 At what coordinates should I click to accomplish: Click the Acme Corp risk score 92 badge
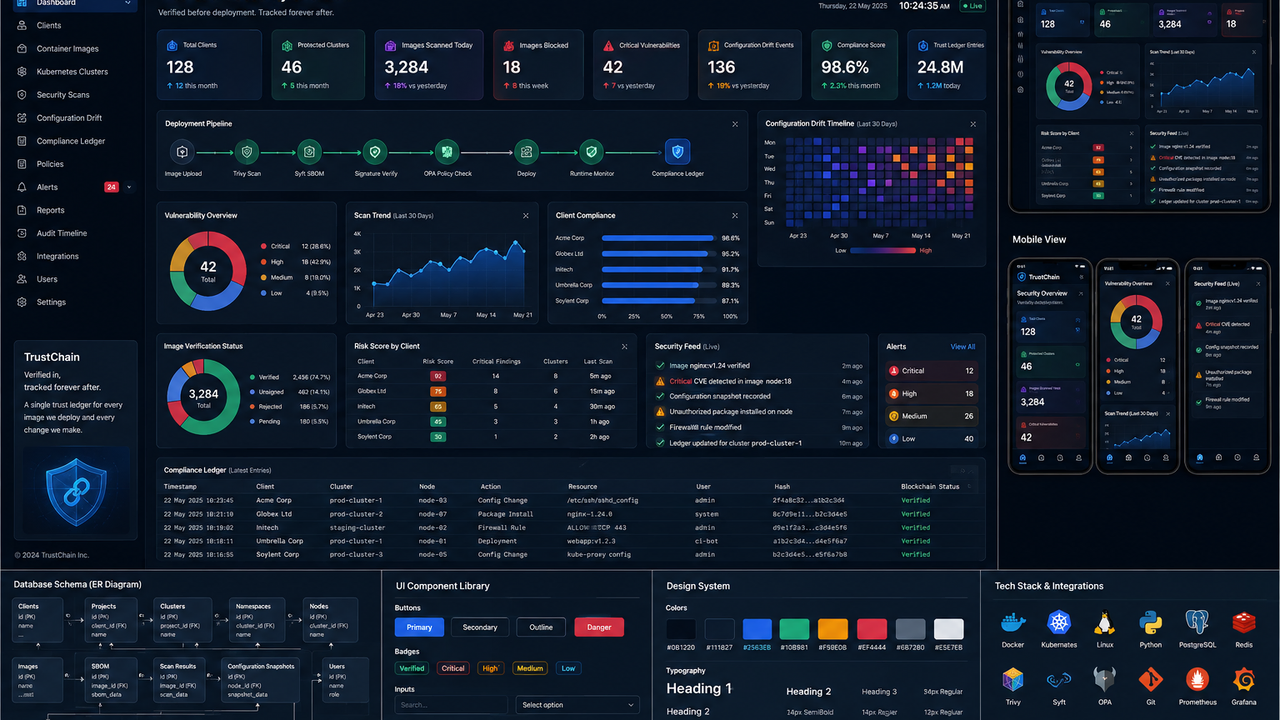click(x=438, y=376)
